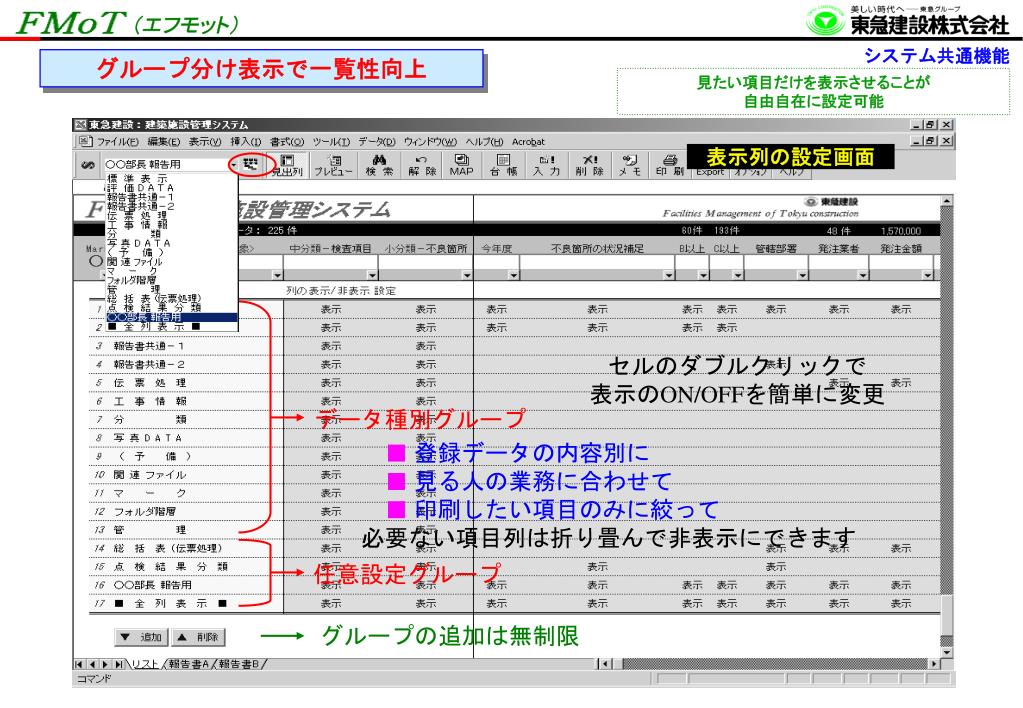Select row 10 関連ファイル label

coord(149,474)
